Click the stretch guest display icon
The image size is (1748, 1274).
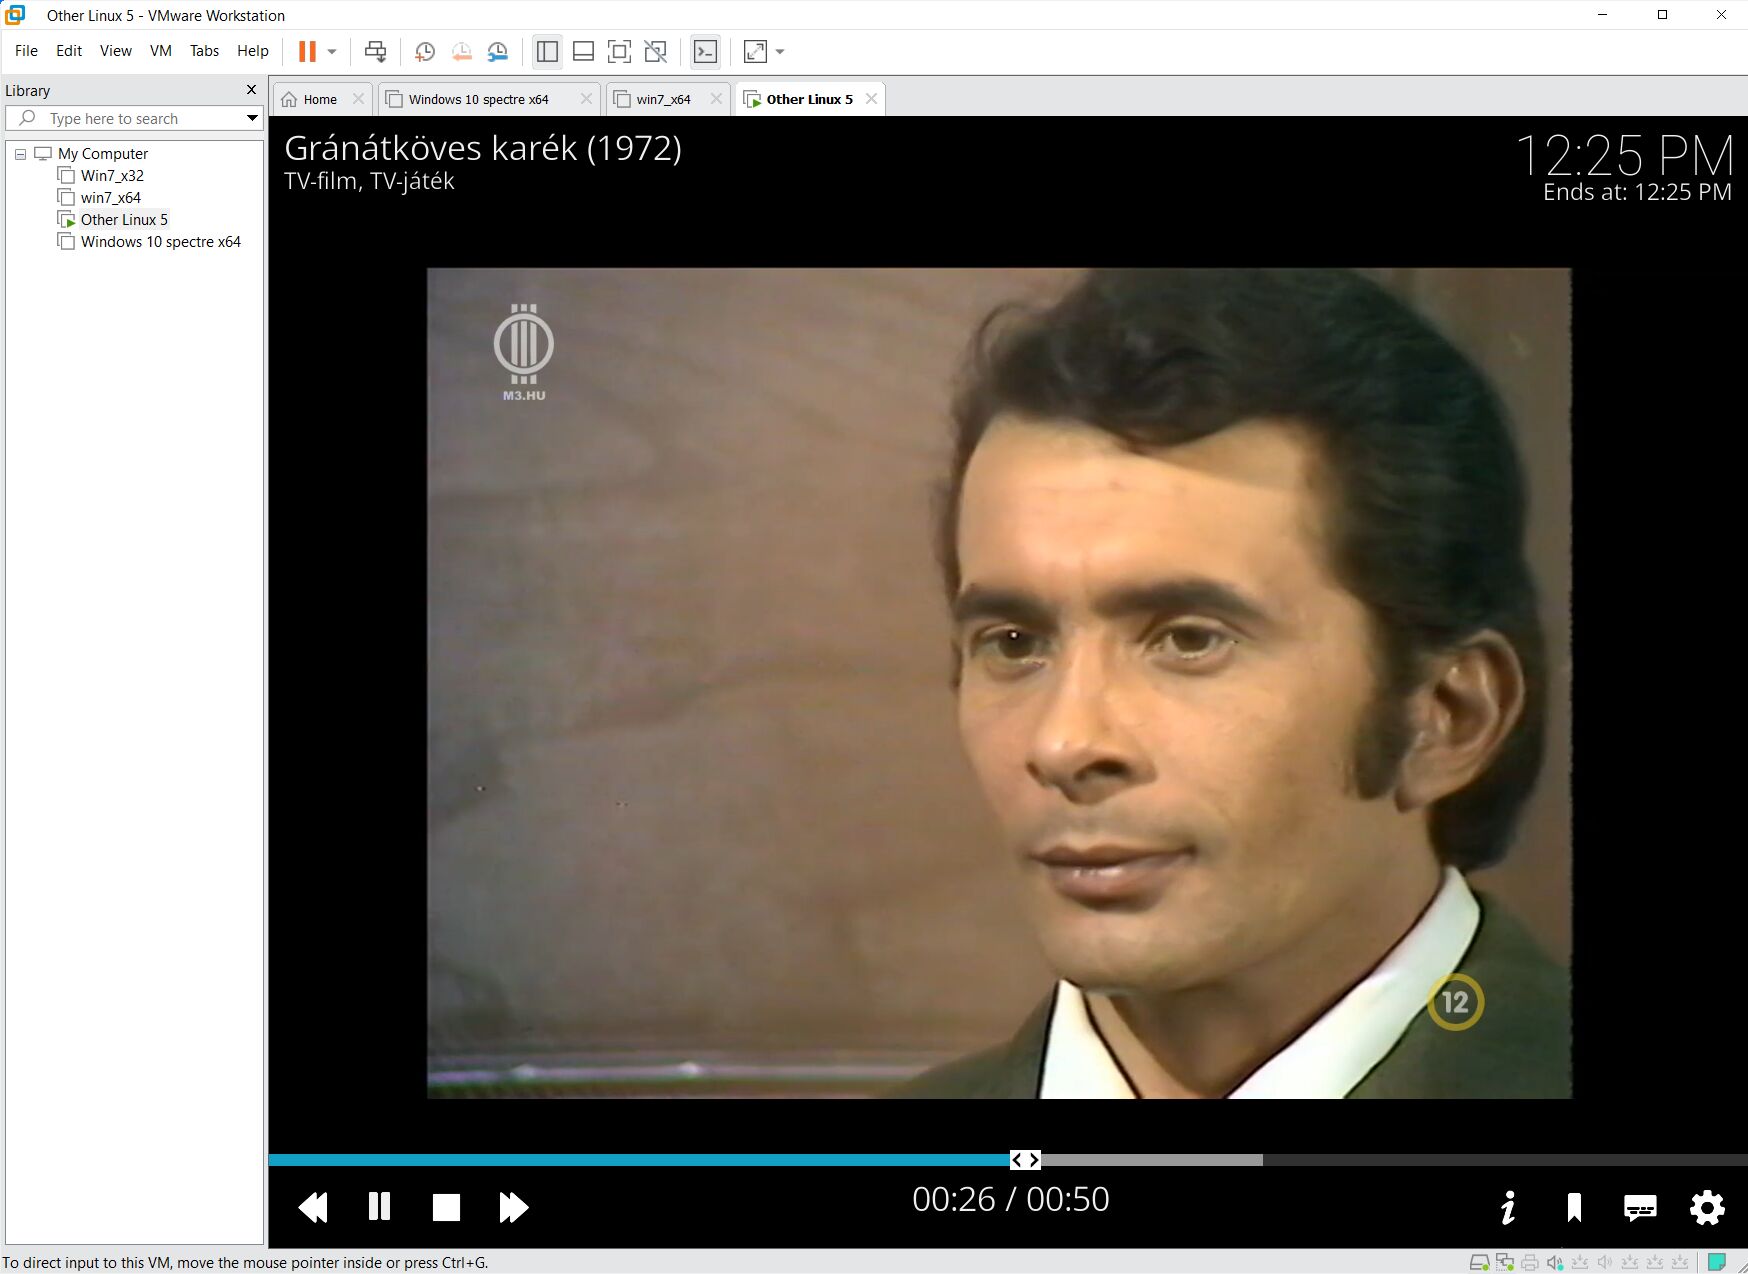pos(755,51)
